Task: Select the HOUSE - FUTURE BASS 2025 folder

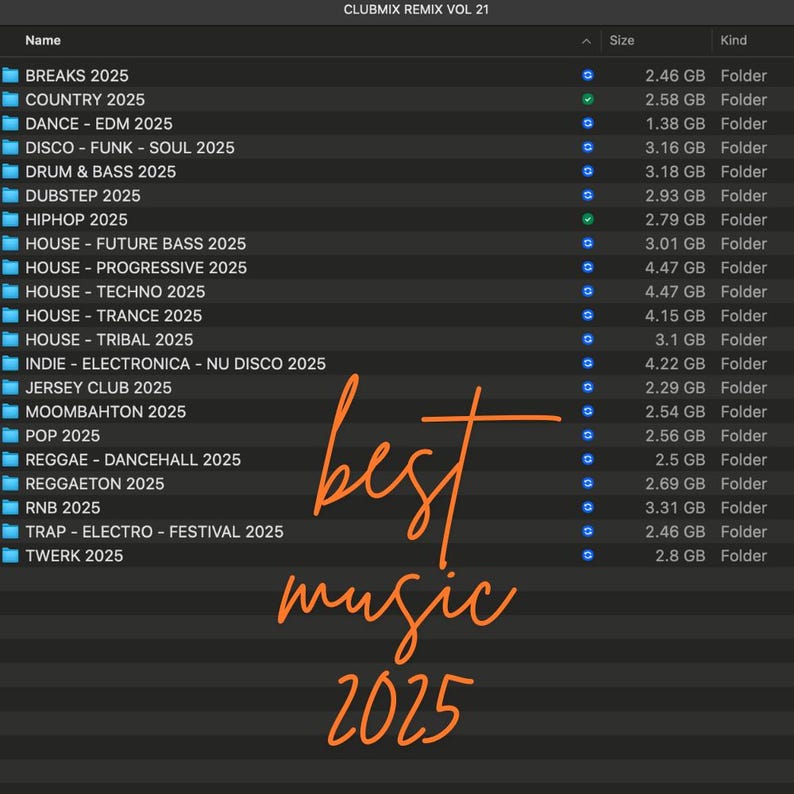Action: click(x=136, y=244)
